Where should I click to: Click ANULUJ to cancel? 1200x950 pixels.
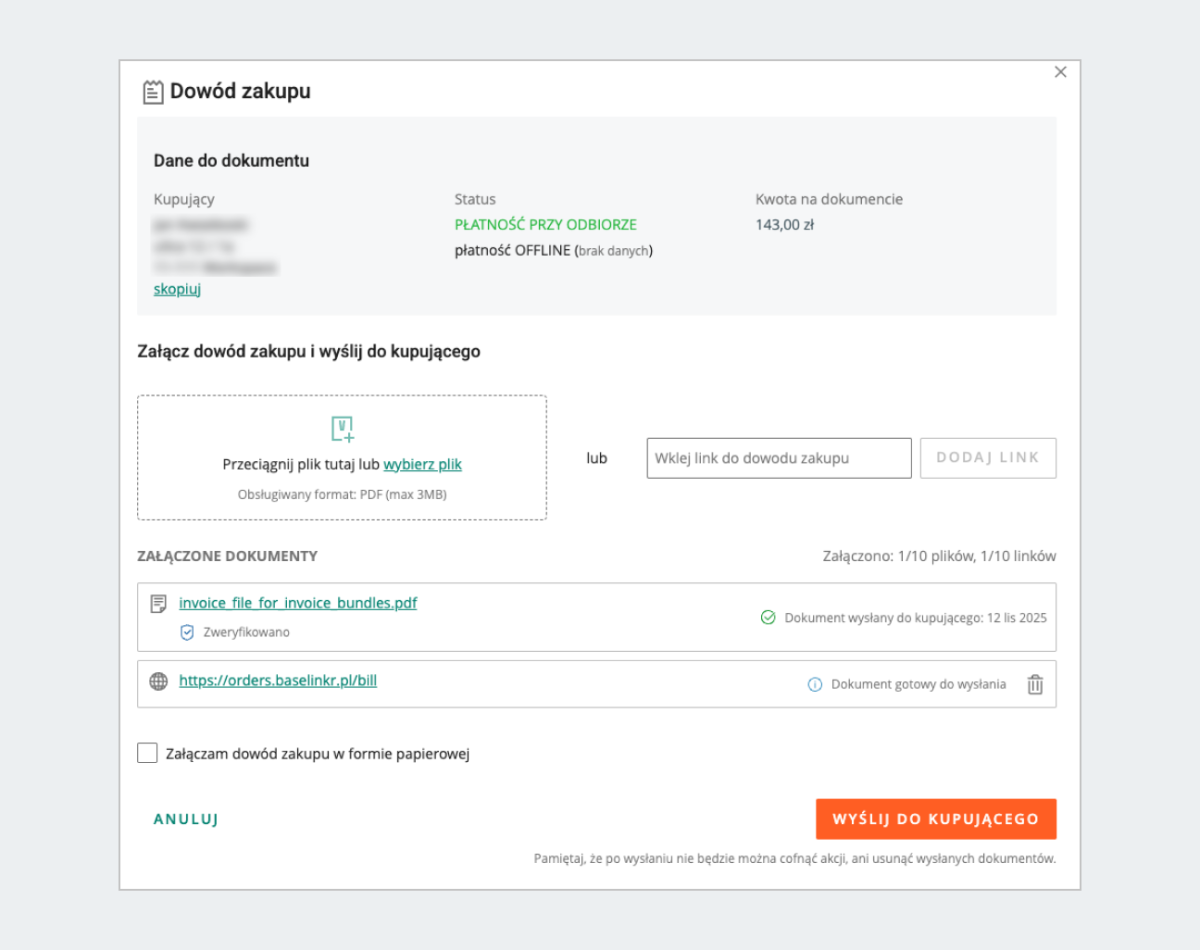186,819
